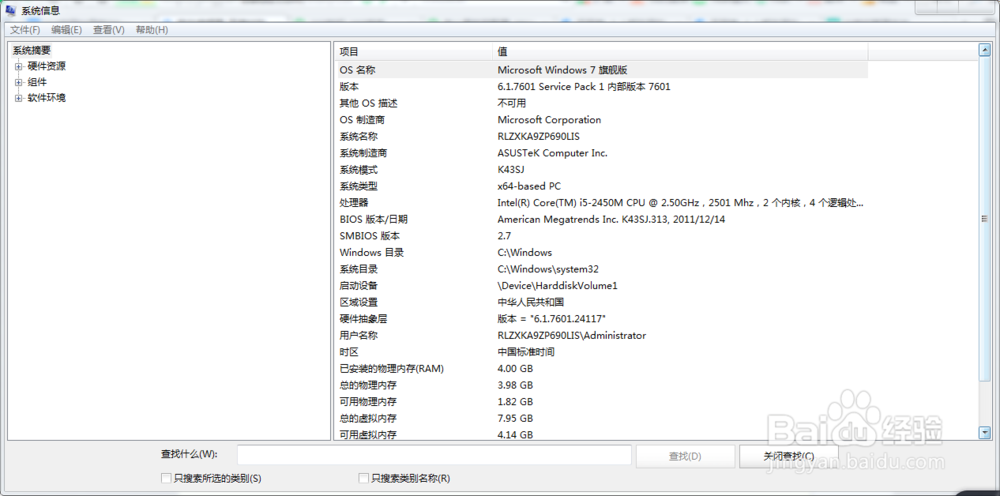The height and width of the screenshot is (496, 1000).
Task: Select the 其他 OS 描述 row
Action: tap(601, 103)
